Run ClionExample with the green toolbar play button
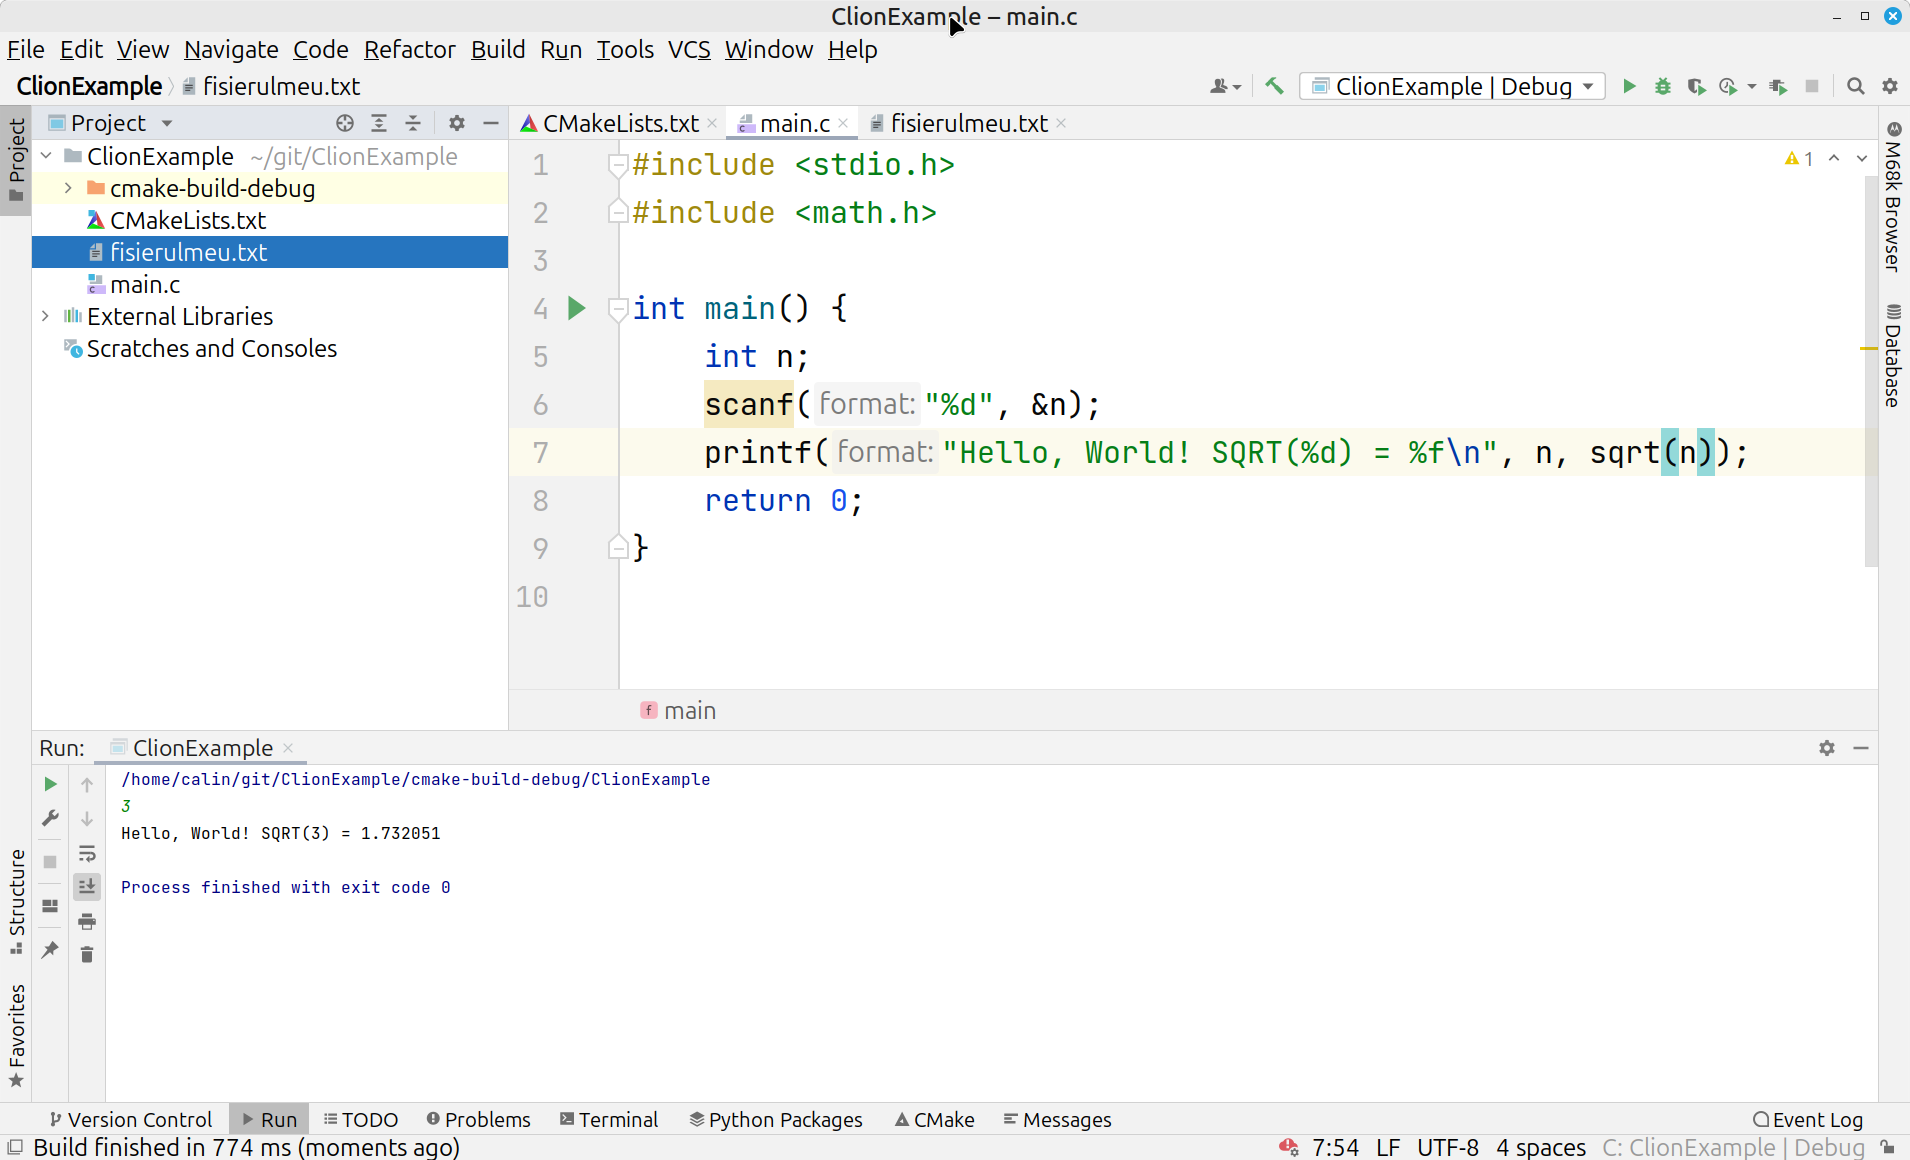Viewport: 1910px width, 1160px height. point(1629,87)
